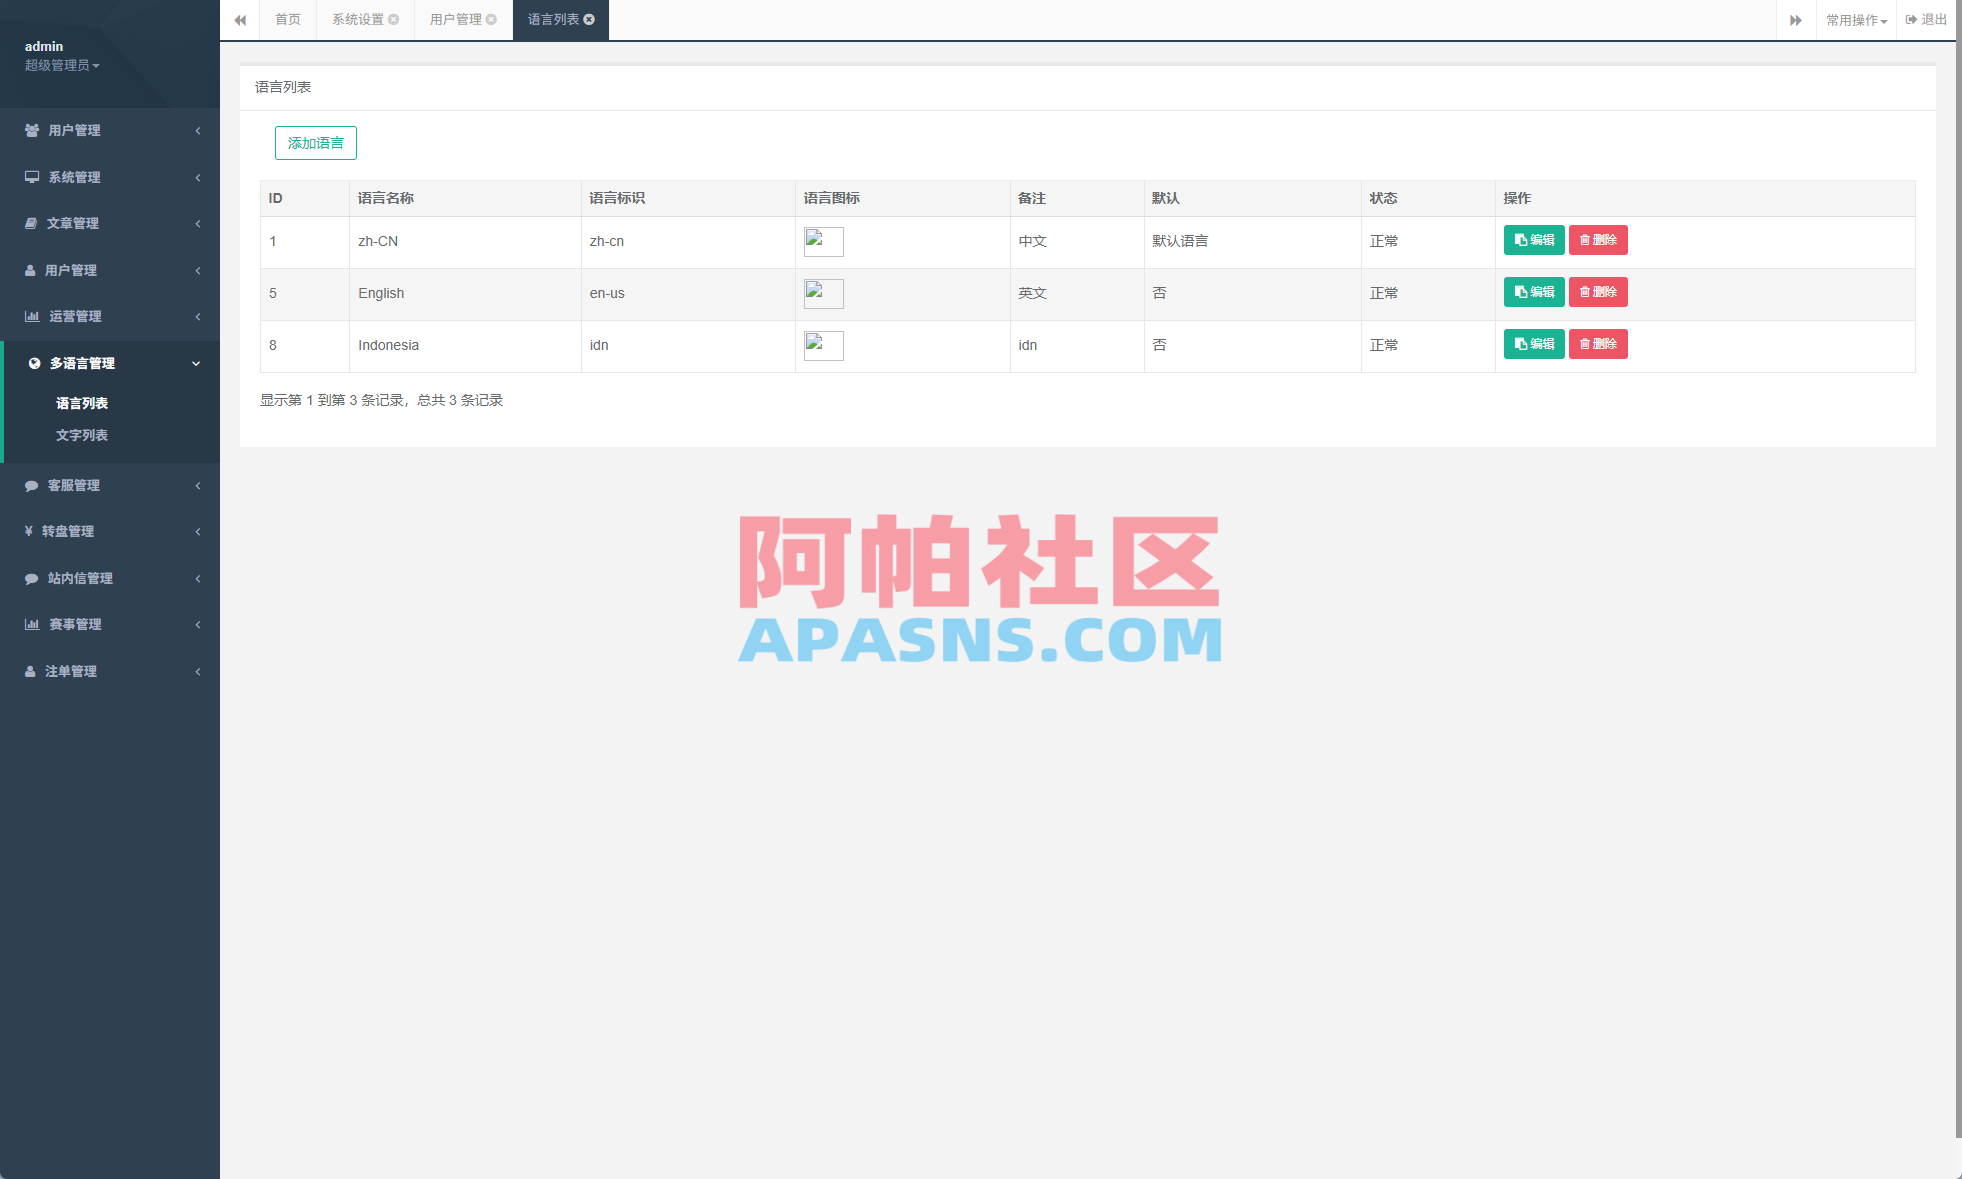This screenshot has width=1962, height=1179.
Task: Select the 系统设置 tab
Action: click(x=358, y=19)
